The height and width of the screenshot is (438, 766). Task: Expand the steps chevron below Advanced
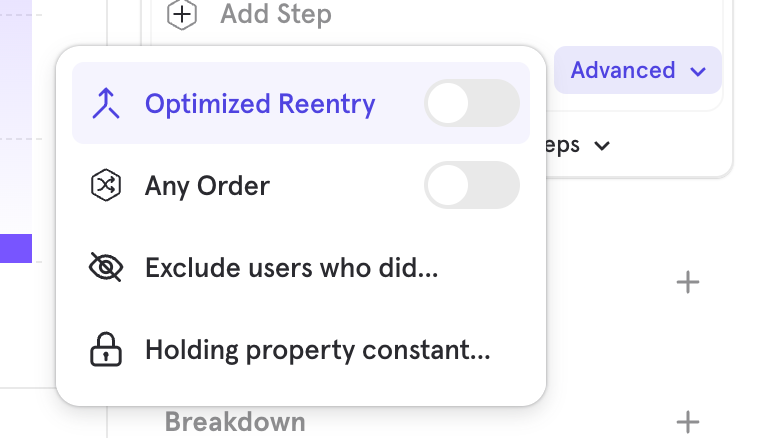click(602, 146)
